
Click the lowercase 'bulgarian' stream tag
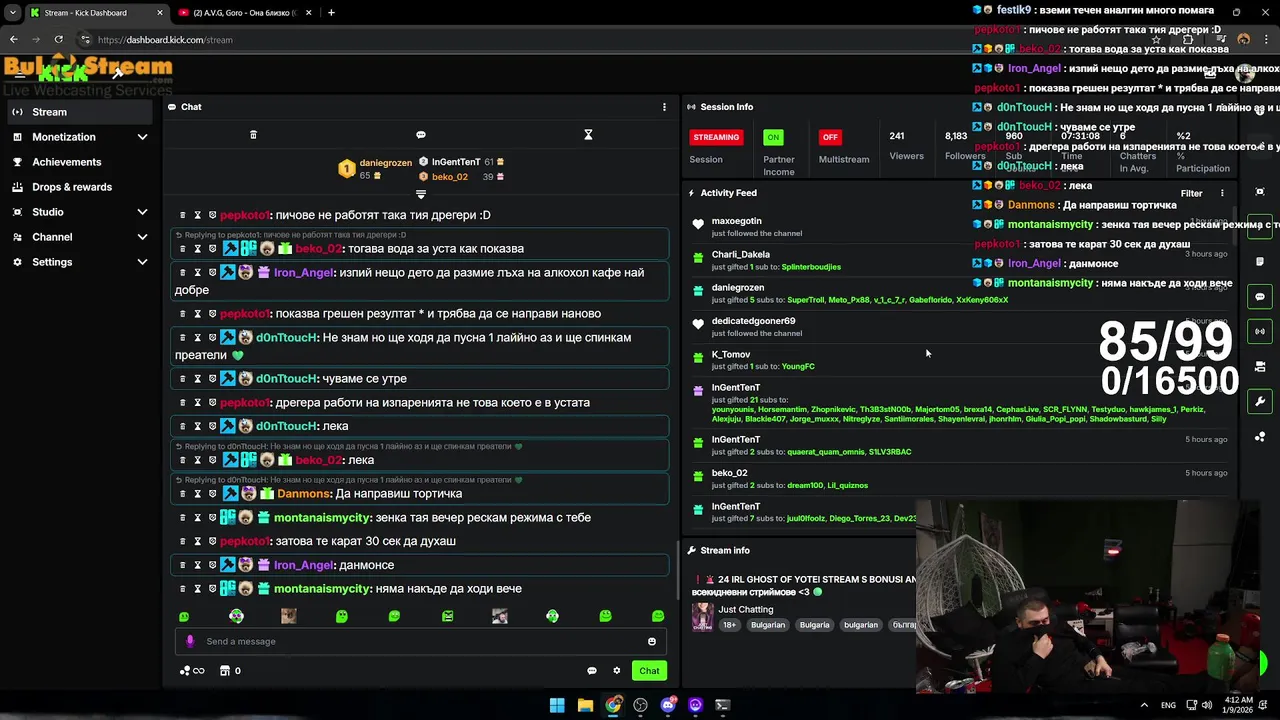860,625
